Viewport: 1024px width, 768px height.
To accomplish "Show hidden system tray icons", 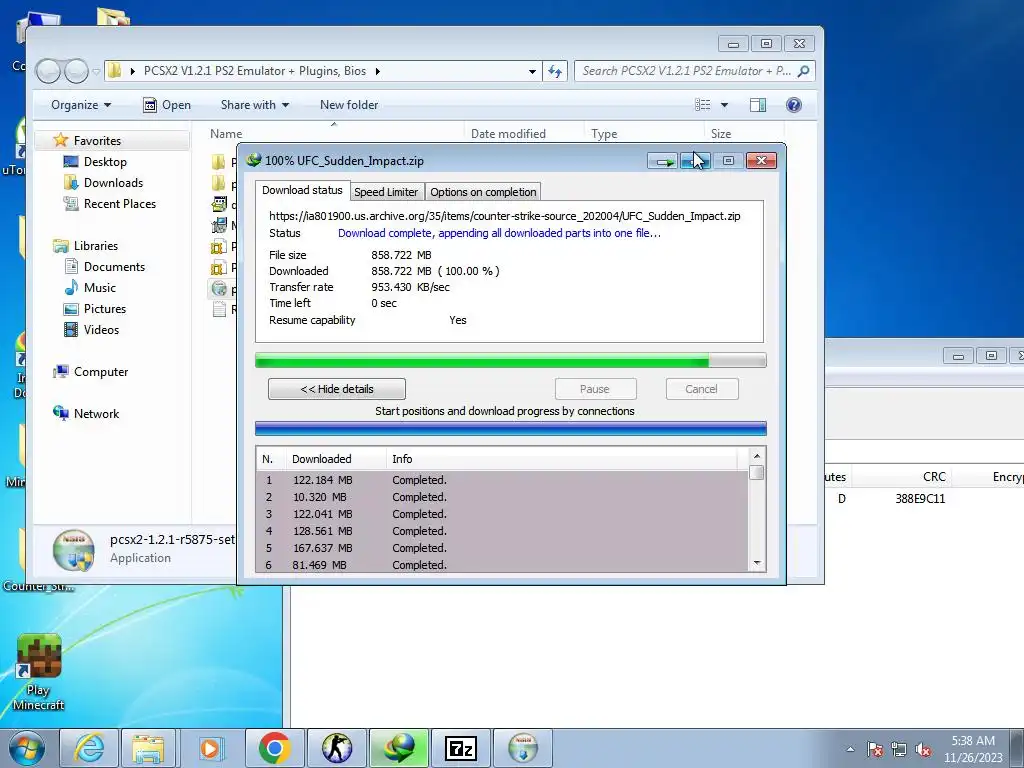I will [850, 749].
